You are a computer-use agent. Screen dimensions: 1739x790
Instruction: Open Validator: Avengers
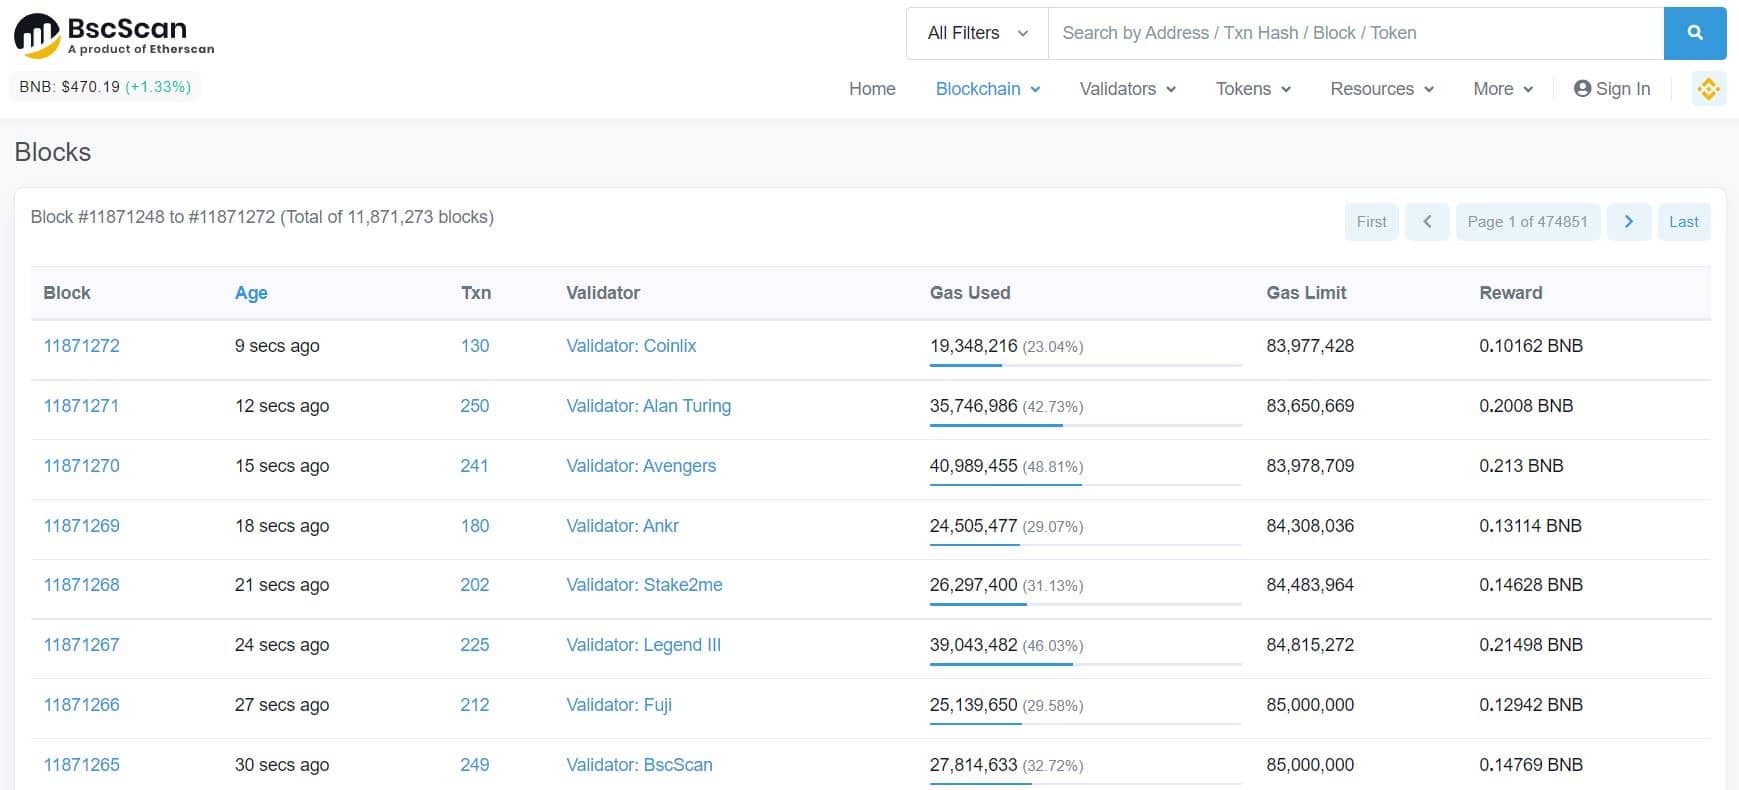pos(641,466)
